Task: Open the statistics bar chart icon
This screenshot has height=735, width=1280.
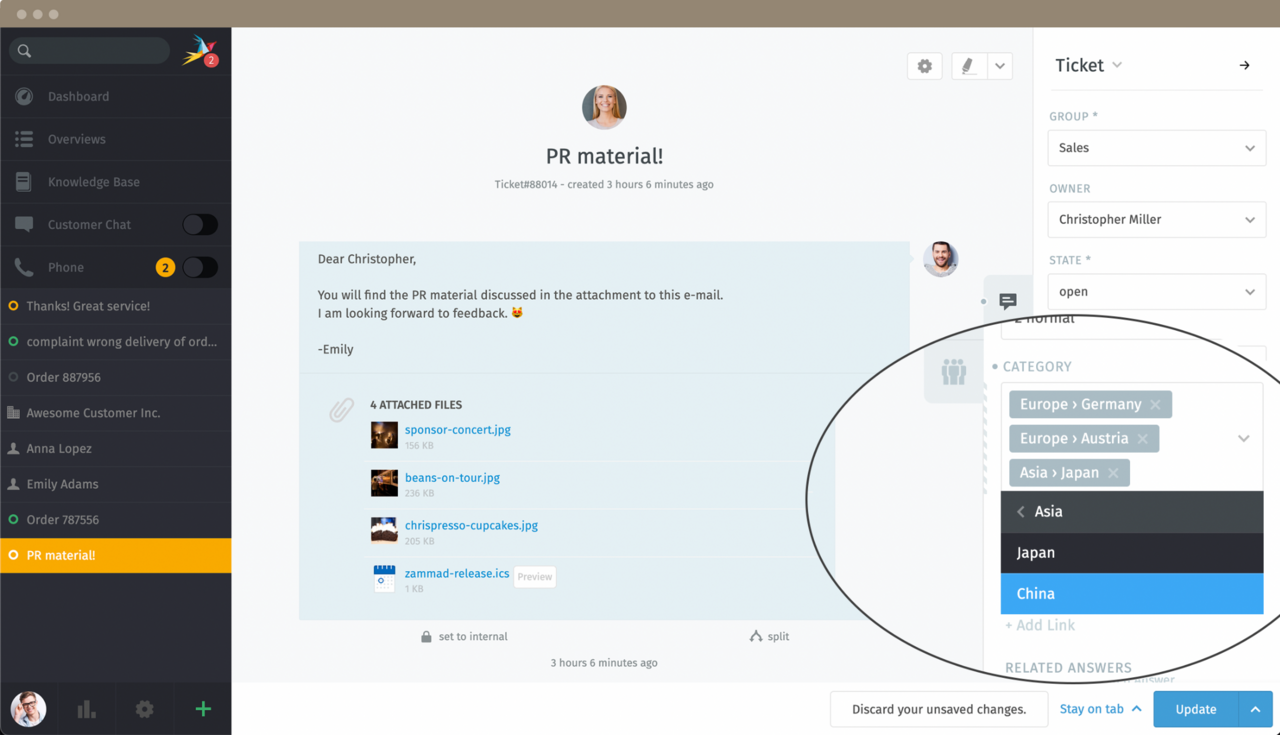Action: (x=87, y=709)
